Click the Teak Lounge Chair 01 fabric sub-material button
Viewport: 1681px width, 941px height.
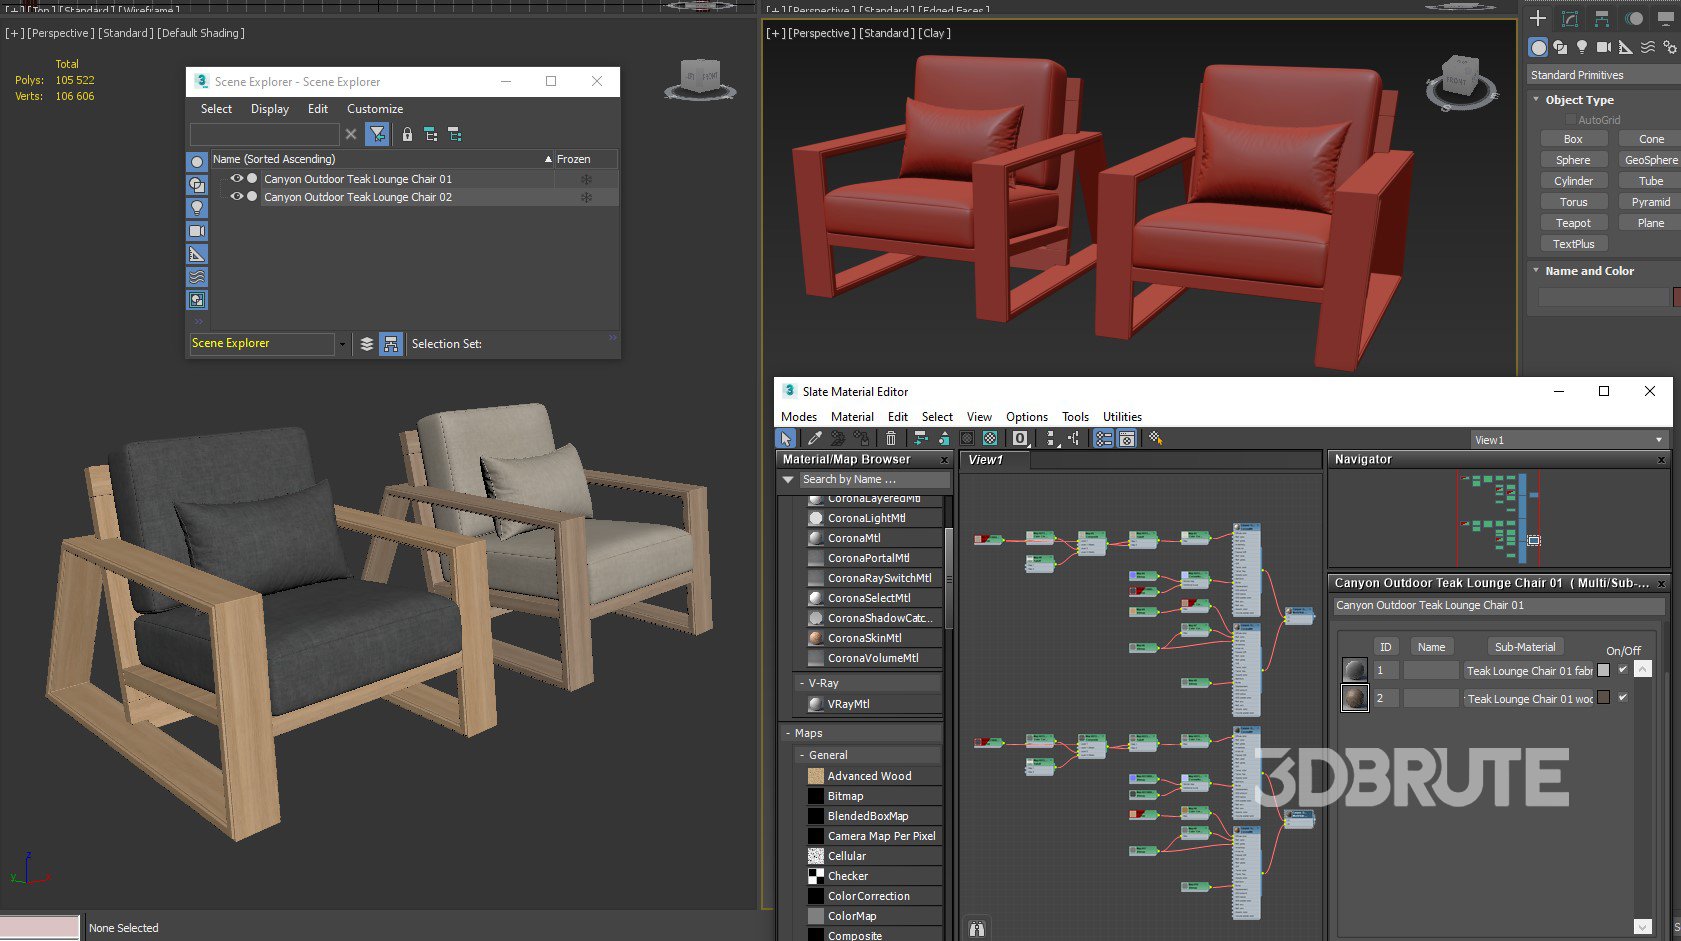pyautogui.click(x=1528, y=671)
